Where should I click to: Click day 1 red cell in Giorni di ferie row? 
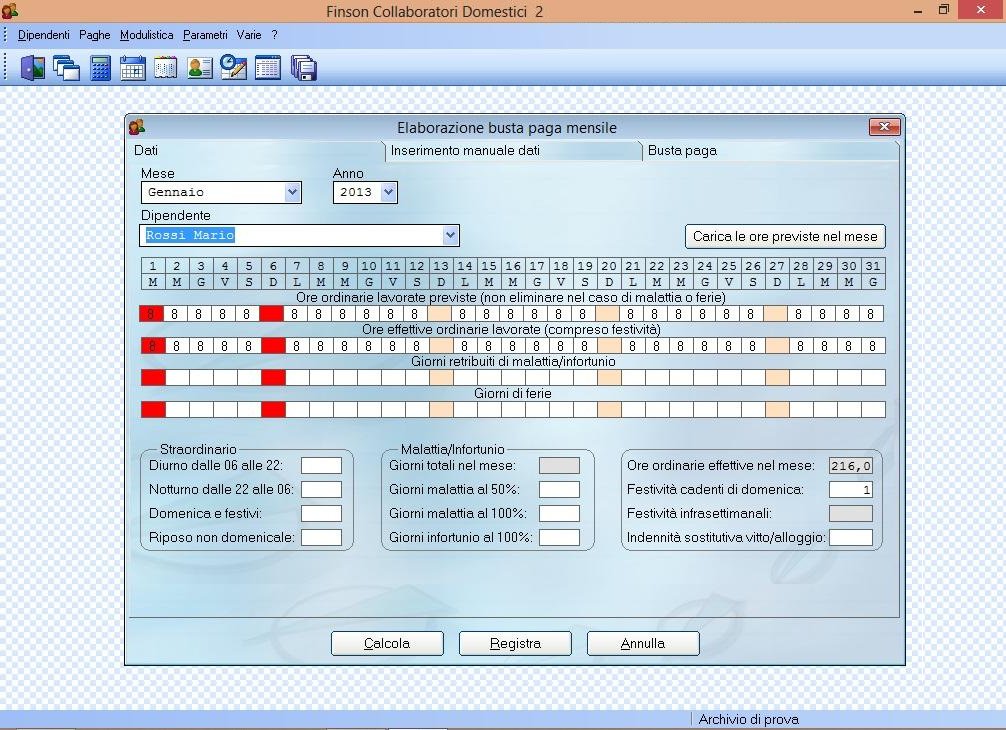click(153, 409)
